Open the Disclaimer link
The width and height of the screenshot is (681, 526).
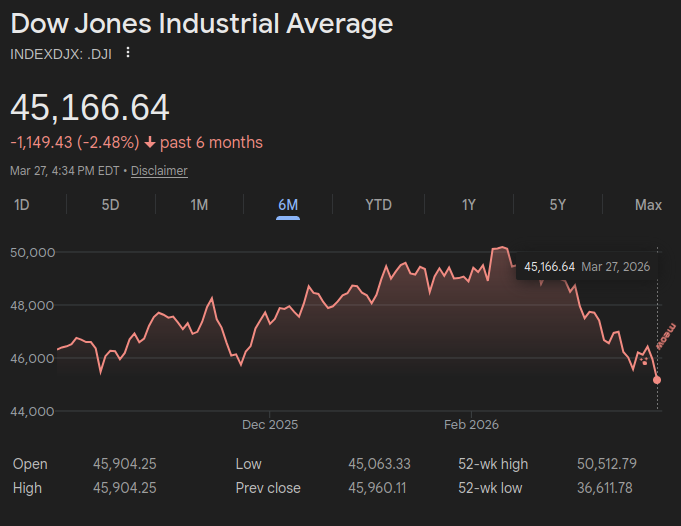159,171
